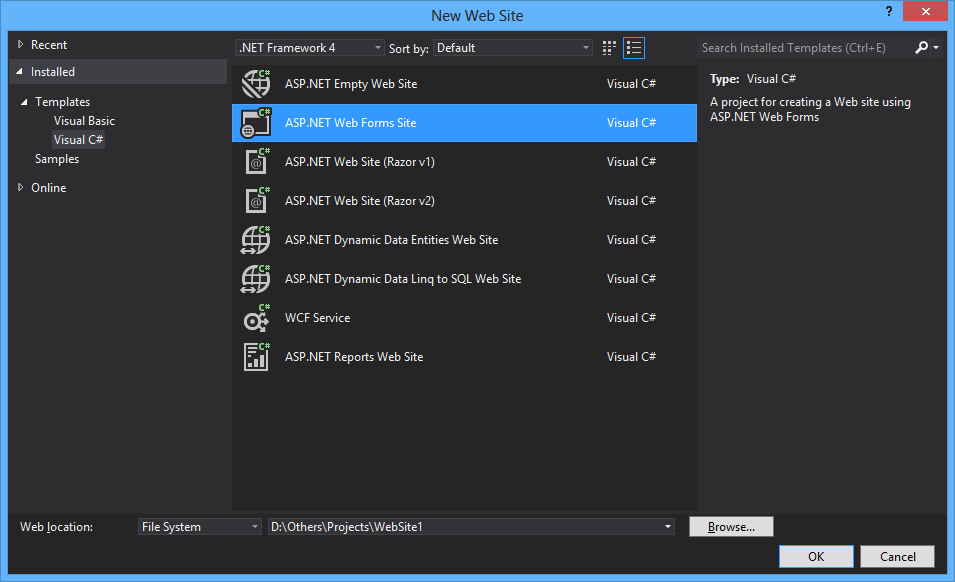Screen dimensions: 955x582
Task: Click the WCF Service gear icon
Action: 256,318
